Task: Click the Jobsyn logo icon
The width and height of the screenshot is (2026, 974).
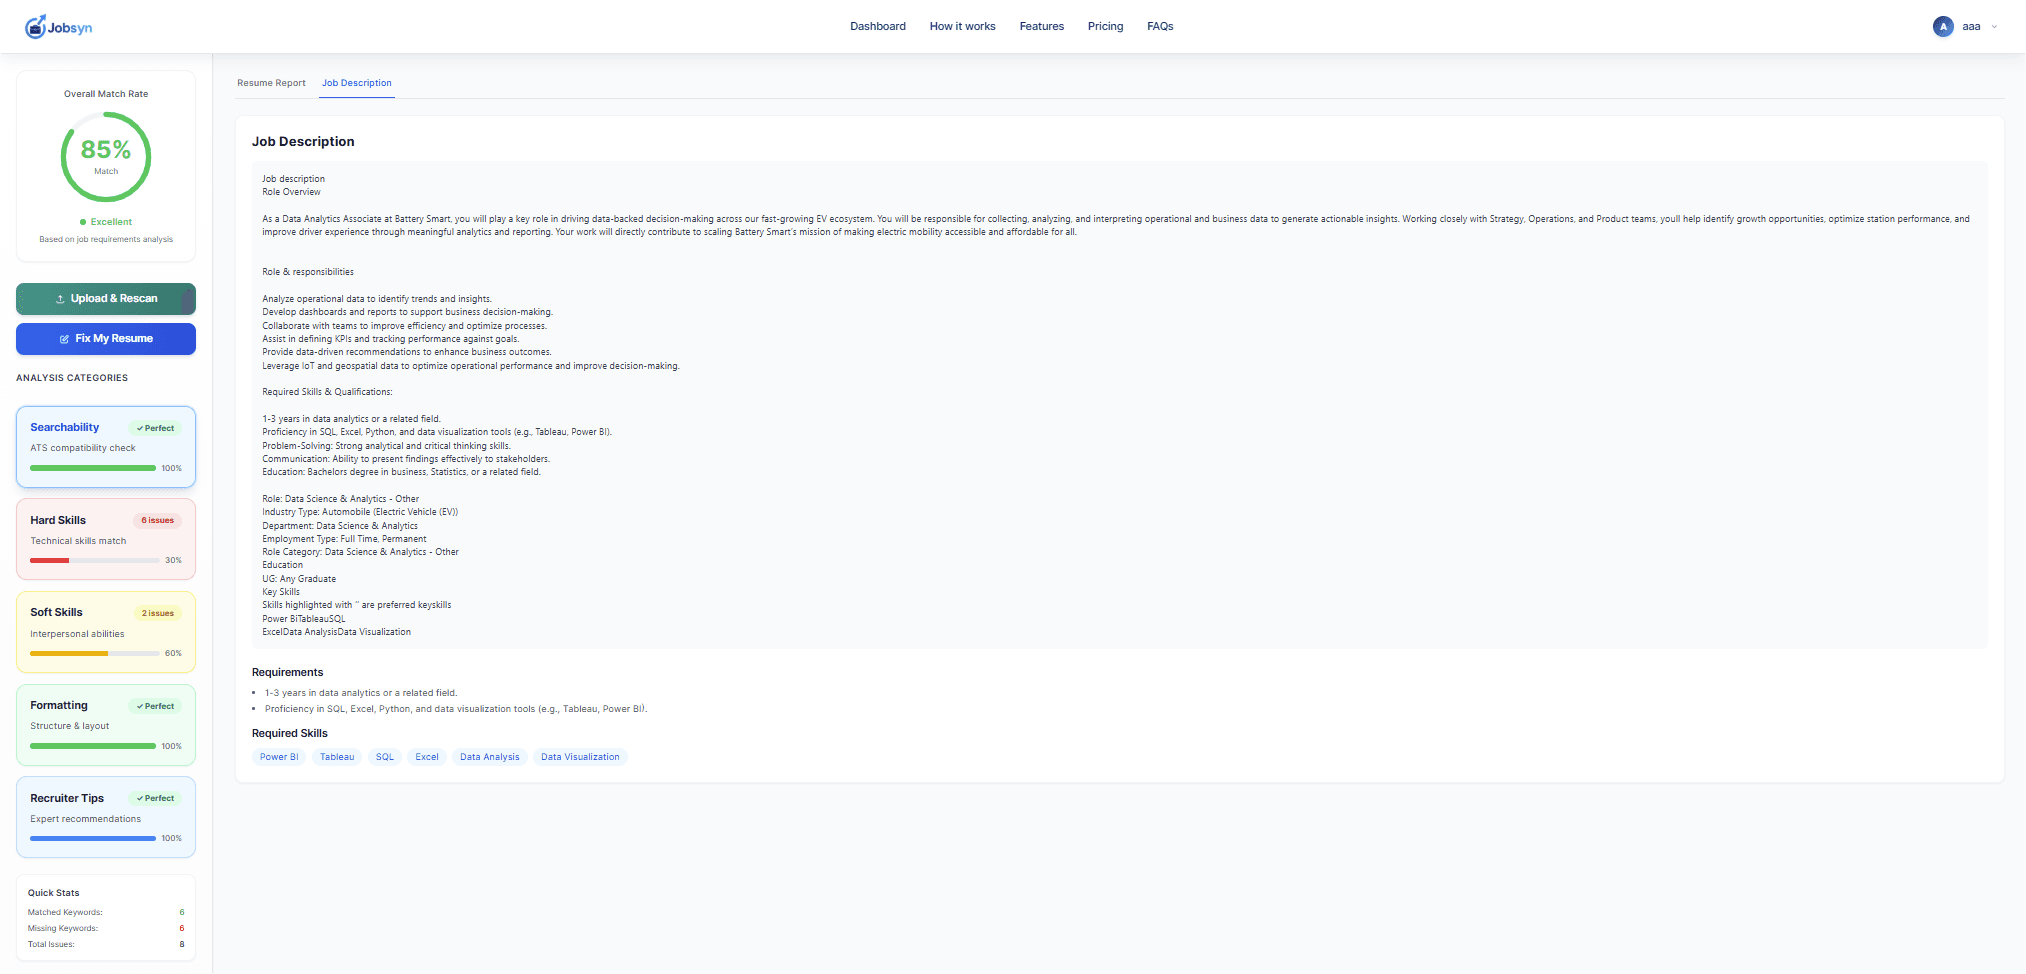Action: coord(35,27)
